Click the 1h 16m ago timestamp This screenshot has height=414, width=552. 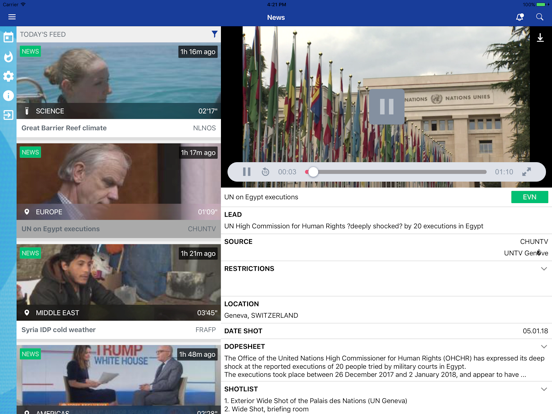[x=198, y=52]
